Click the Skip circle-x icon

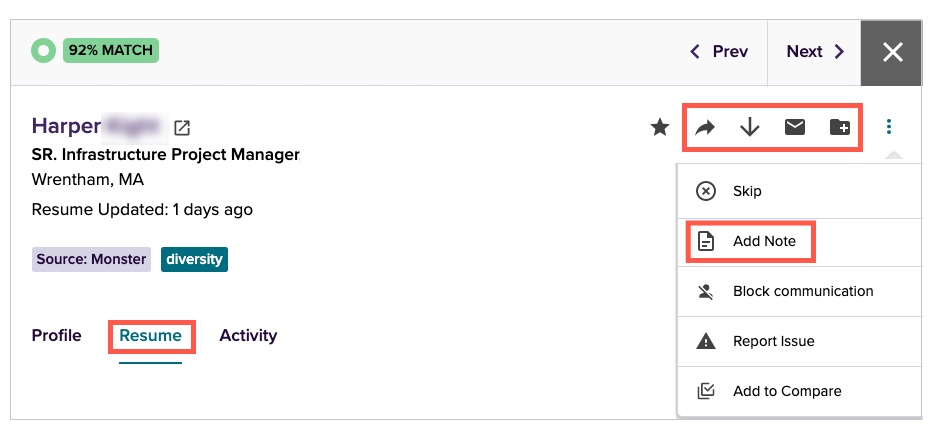pyautogui.click(x=706, y=191)
